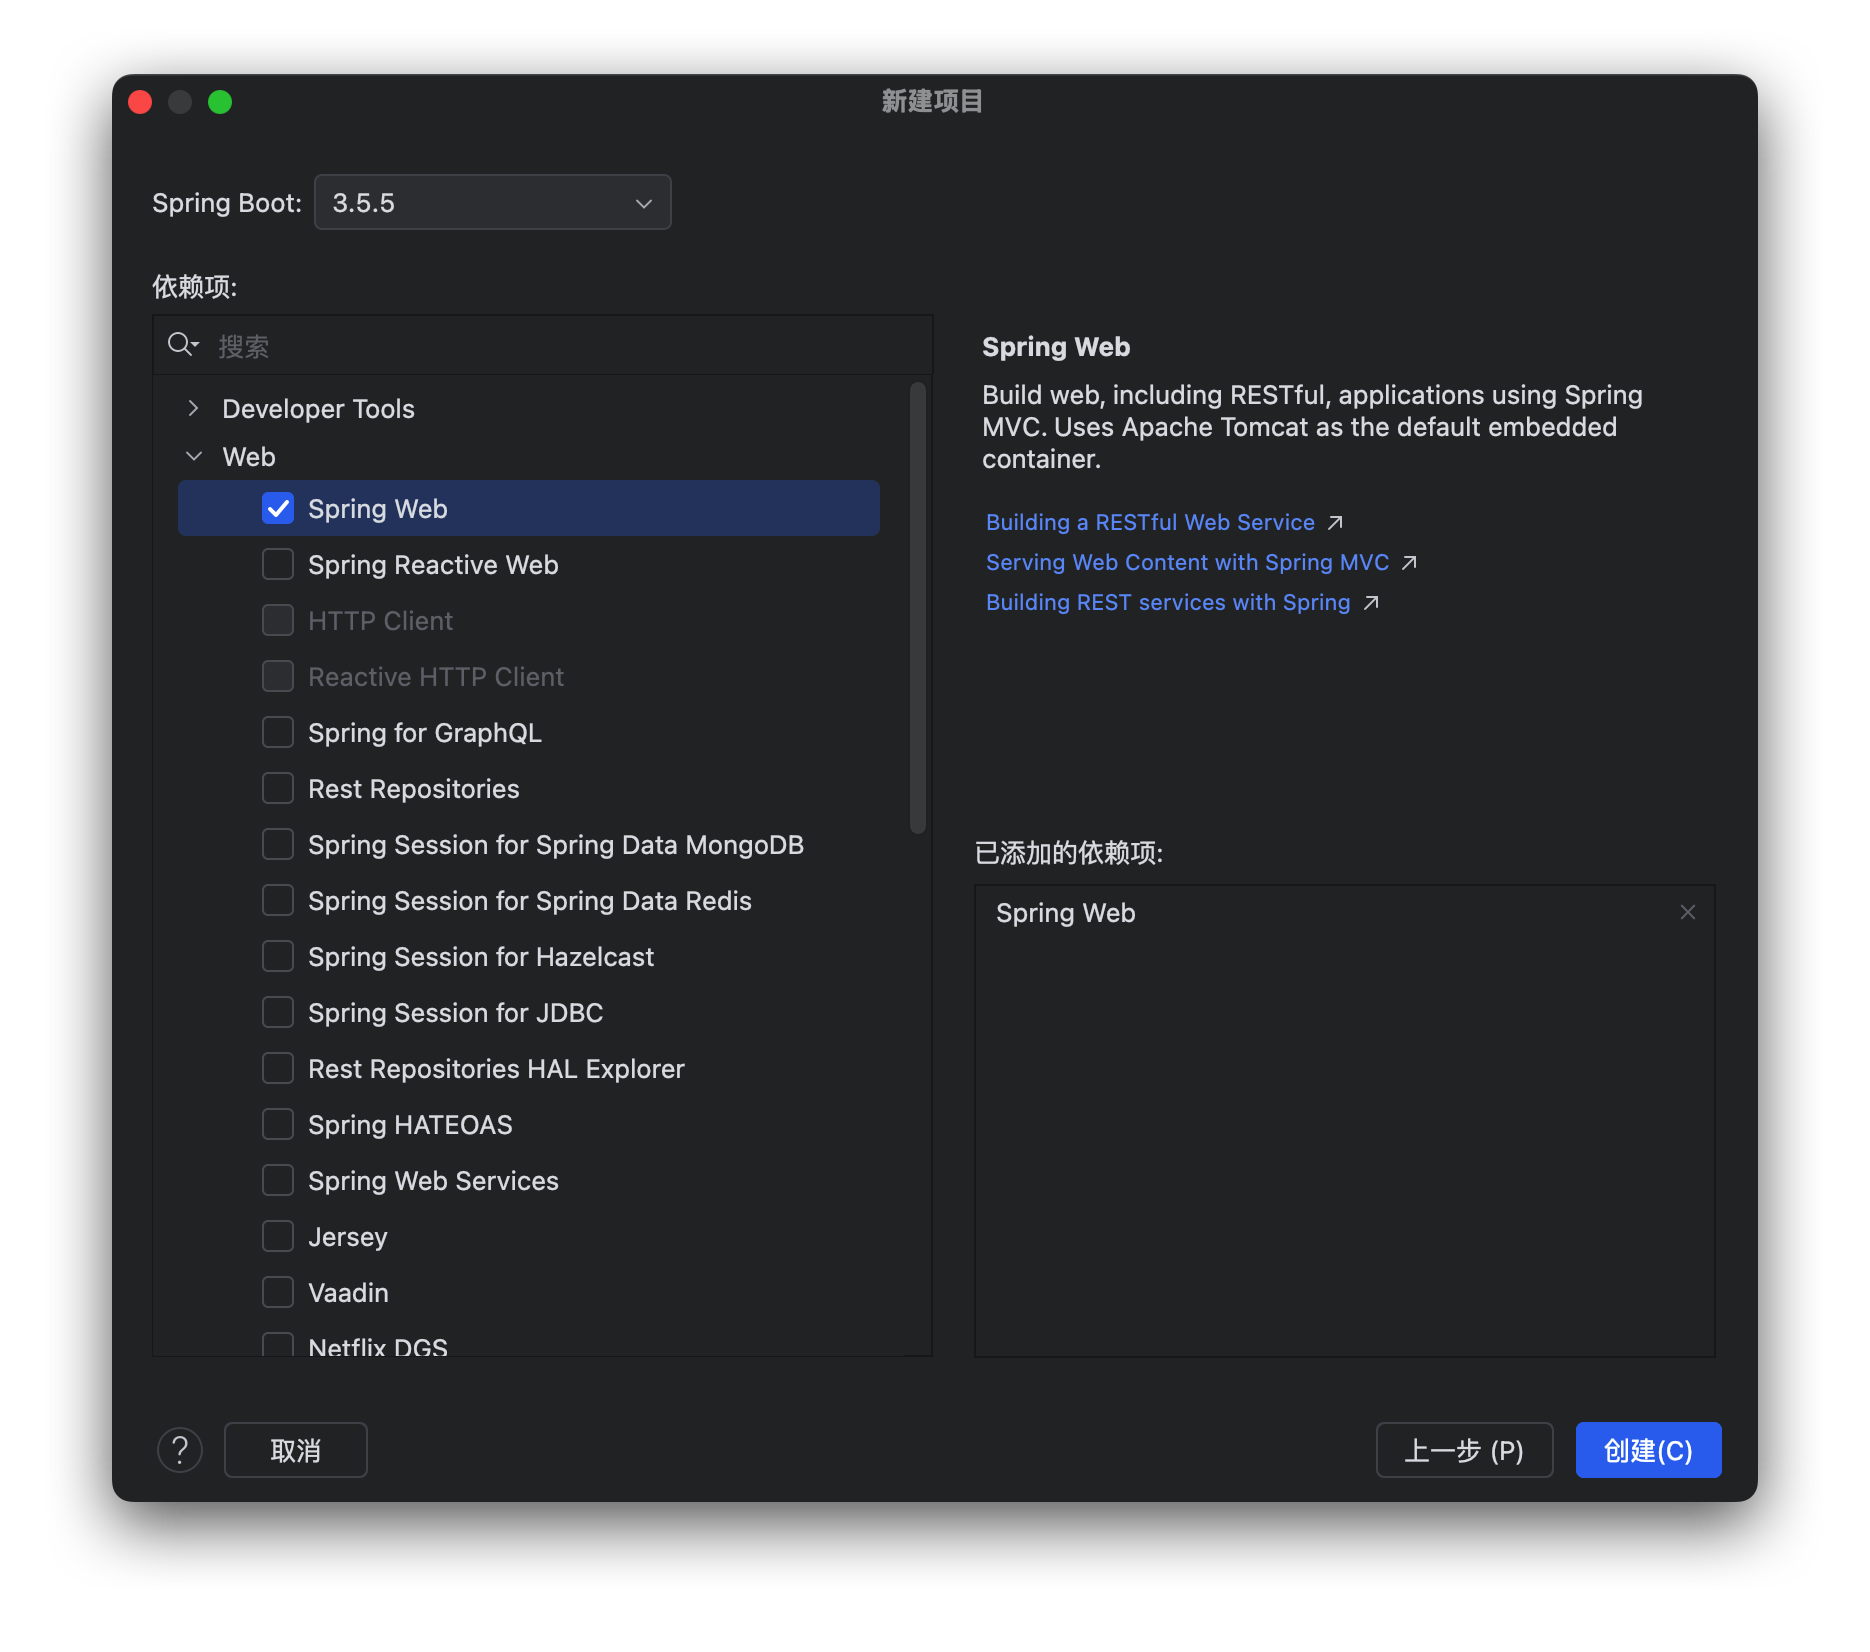The image size is (1870, 1652).
Task: Open the help question mark icon
Action: (x=180, y=1449)
